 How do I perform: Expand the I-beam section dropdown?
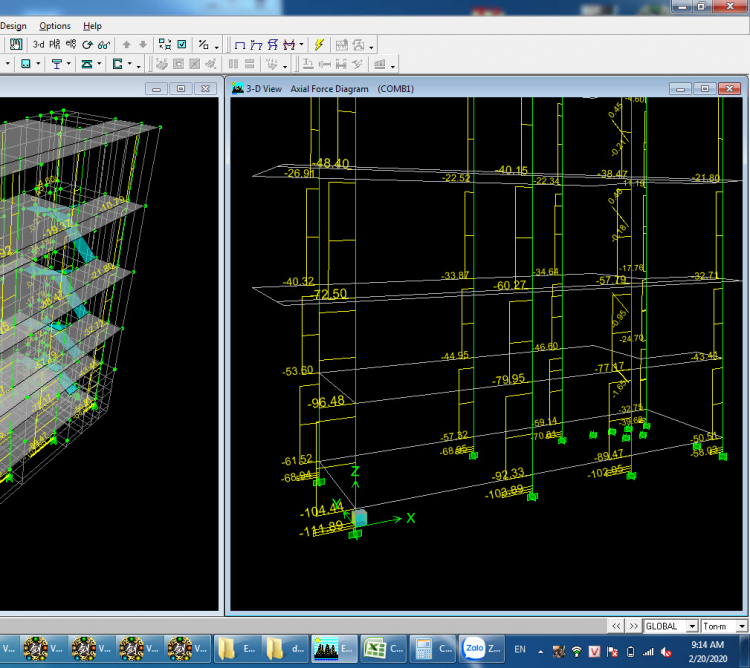[x=69, y=64]
